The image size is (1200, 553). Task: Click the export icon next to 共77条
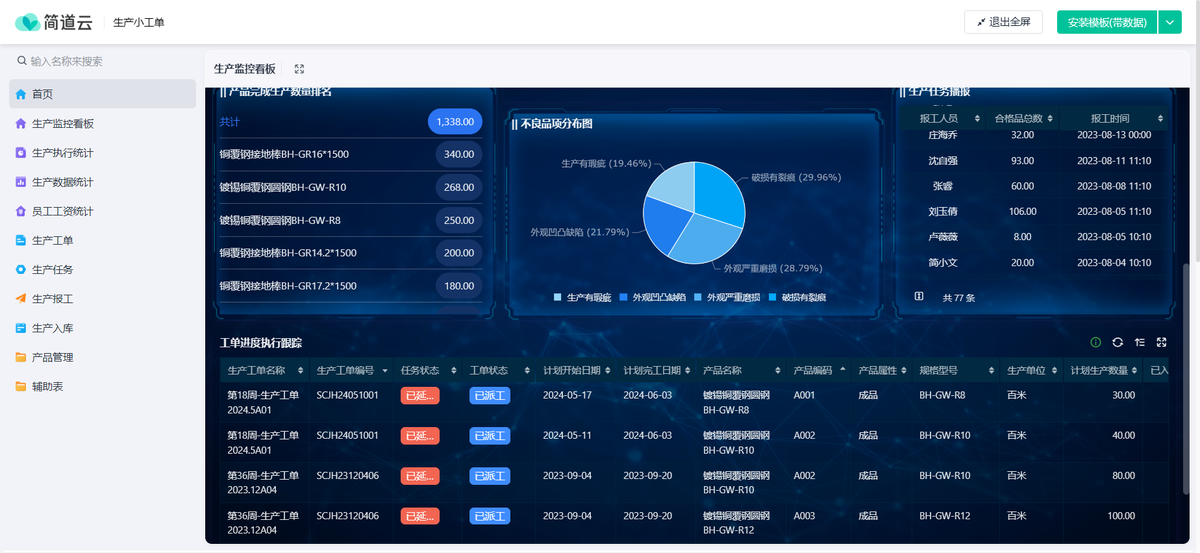click(919, 297)
